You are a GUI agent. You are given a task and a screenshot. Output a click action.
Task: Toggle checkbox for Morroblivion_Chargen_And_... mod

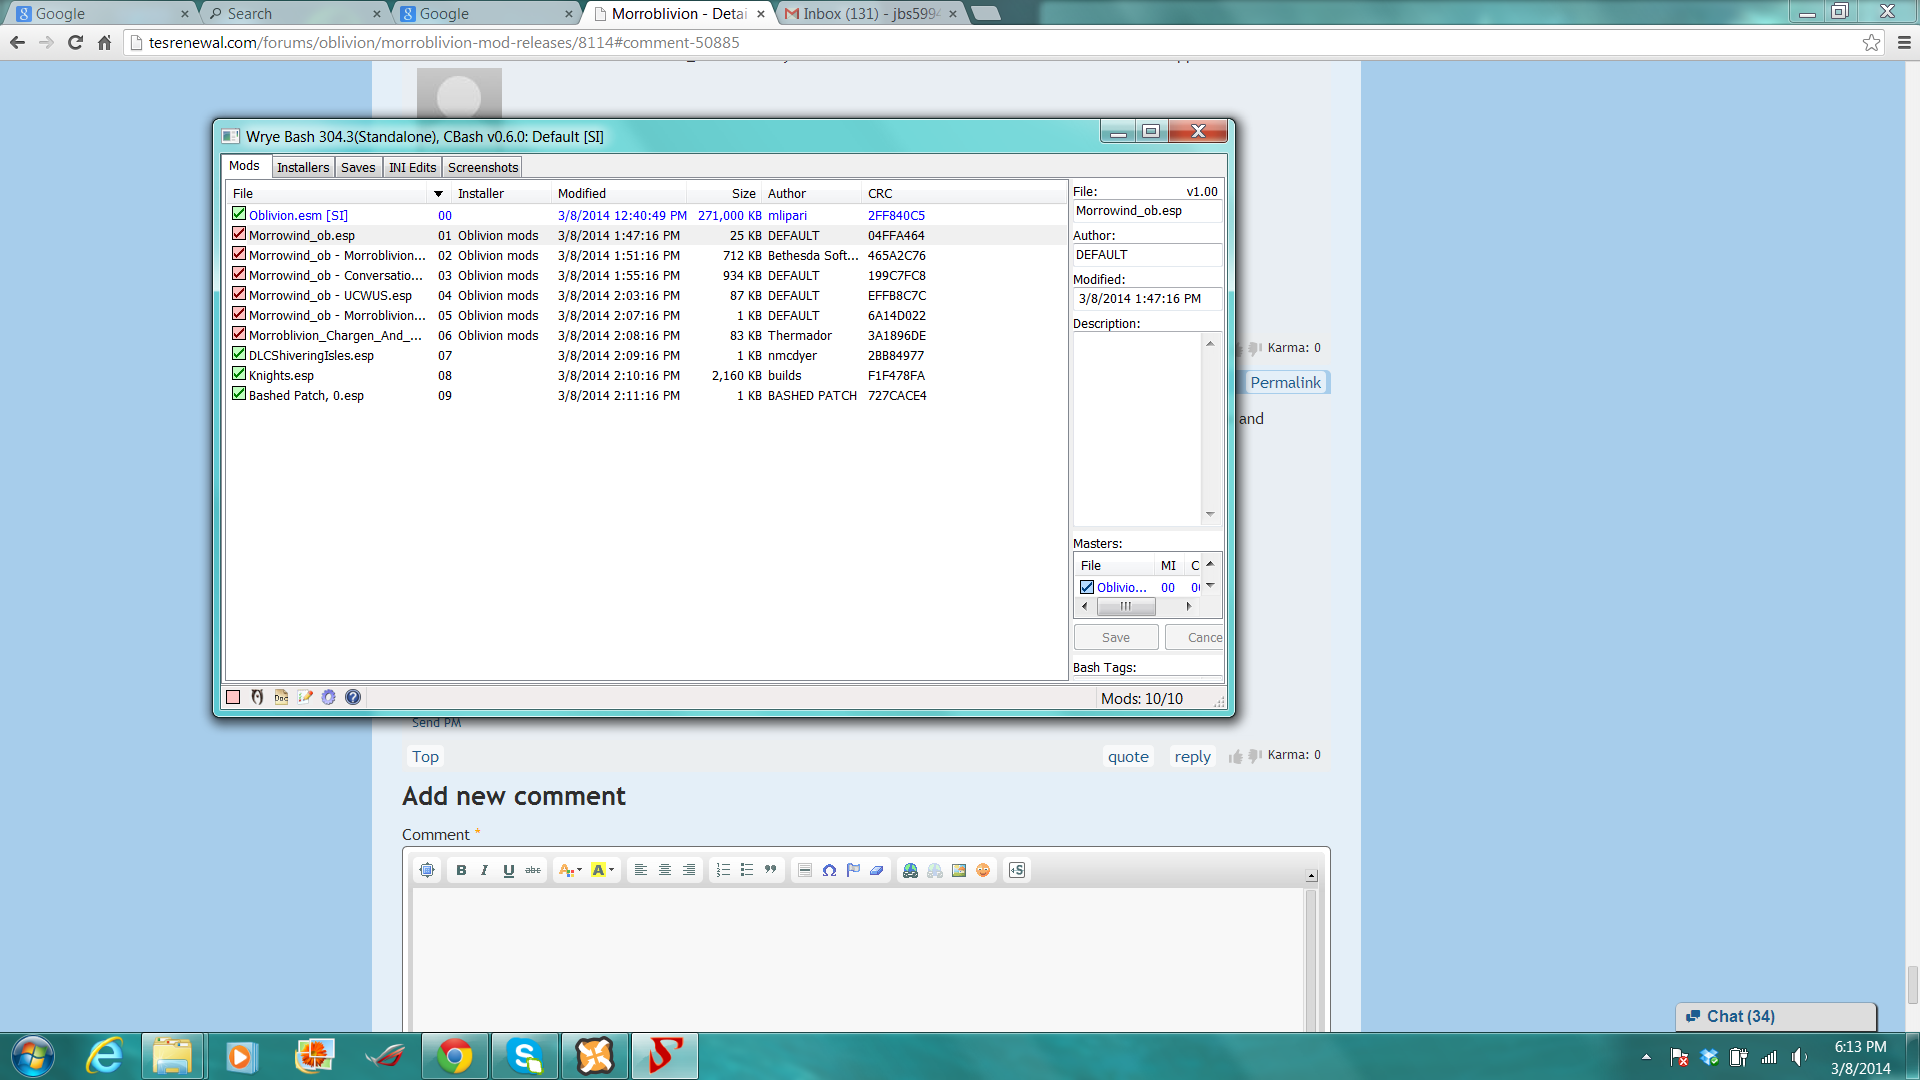(239, 334)
